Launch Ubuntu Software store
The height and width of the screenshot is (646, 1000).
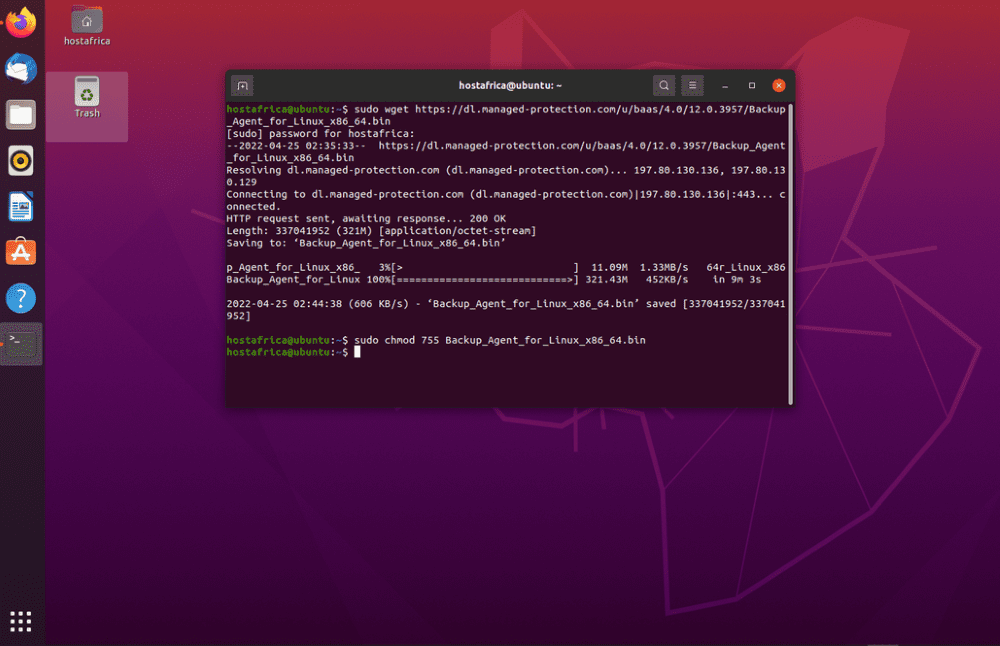[x=21, y=252]
